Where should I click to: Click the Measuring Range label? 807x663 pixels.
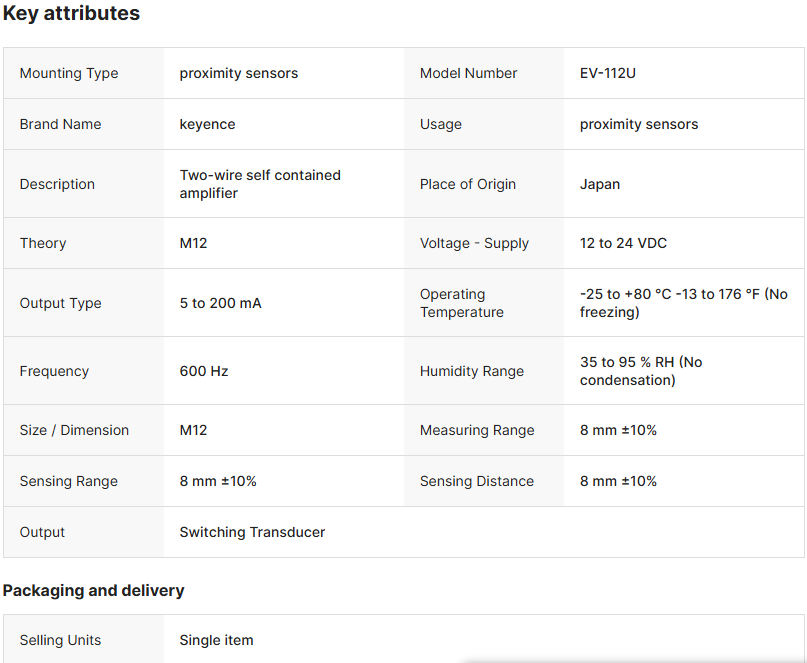477,430
